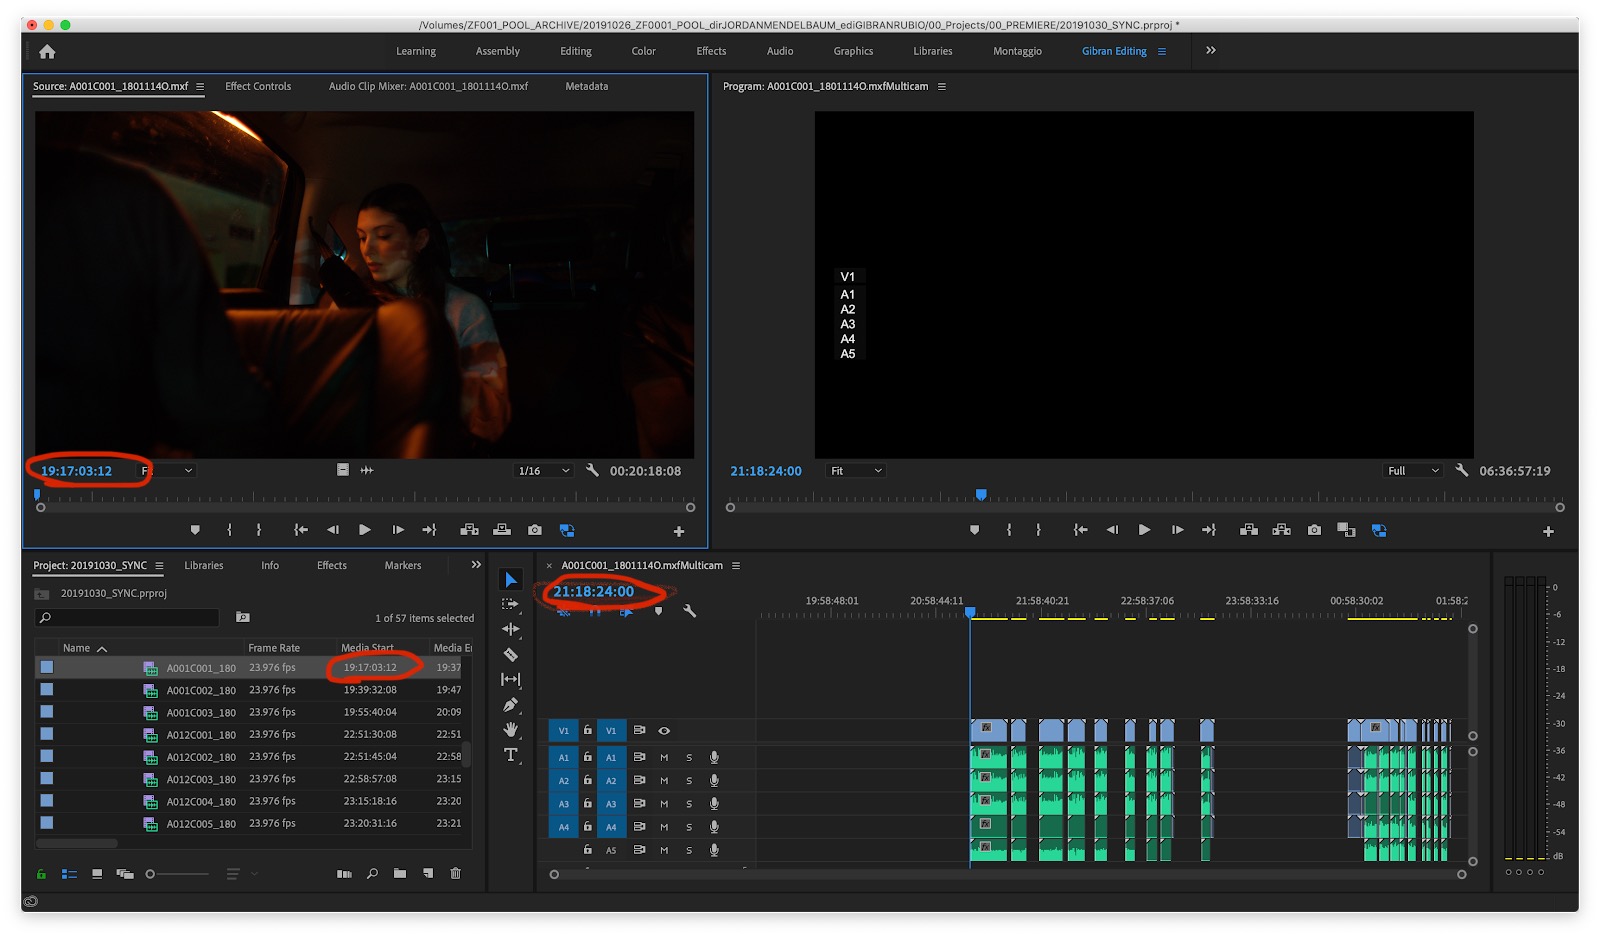1600x937 pixels.
Task: Choose the Pen tool
Action: pos(511,704)
